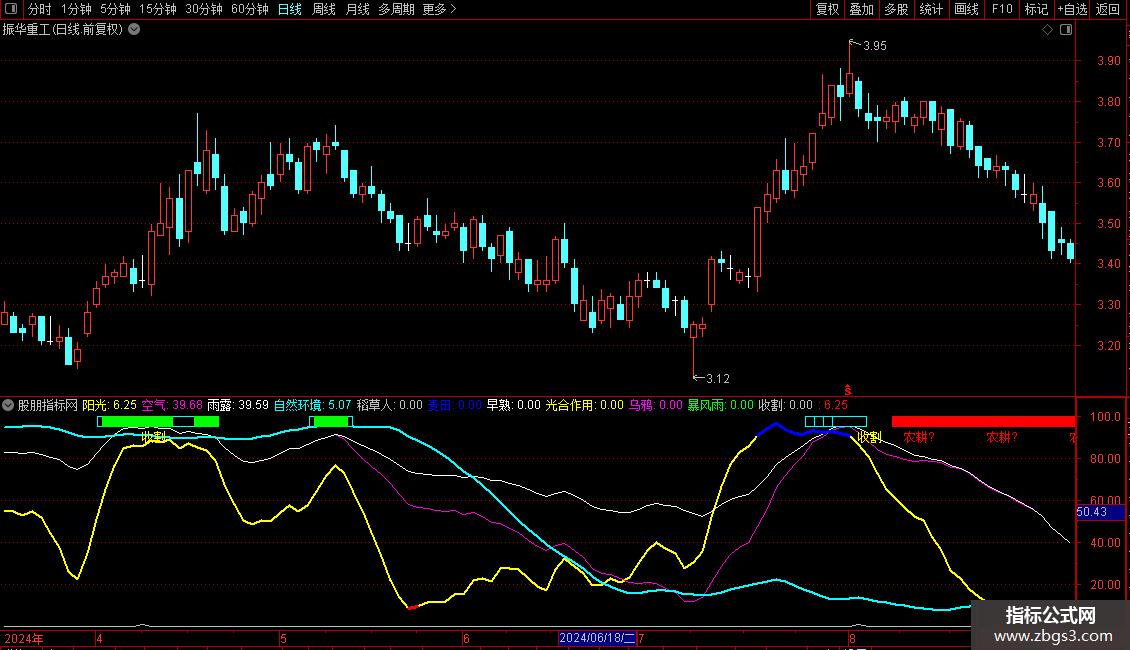This screenshot has height=650, width=1130.
Task: Open the 叠加 overlay tool
Action: tap(861, 9)
